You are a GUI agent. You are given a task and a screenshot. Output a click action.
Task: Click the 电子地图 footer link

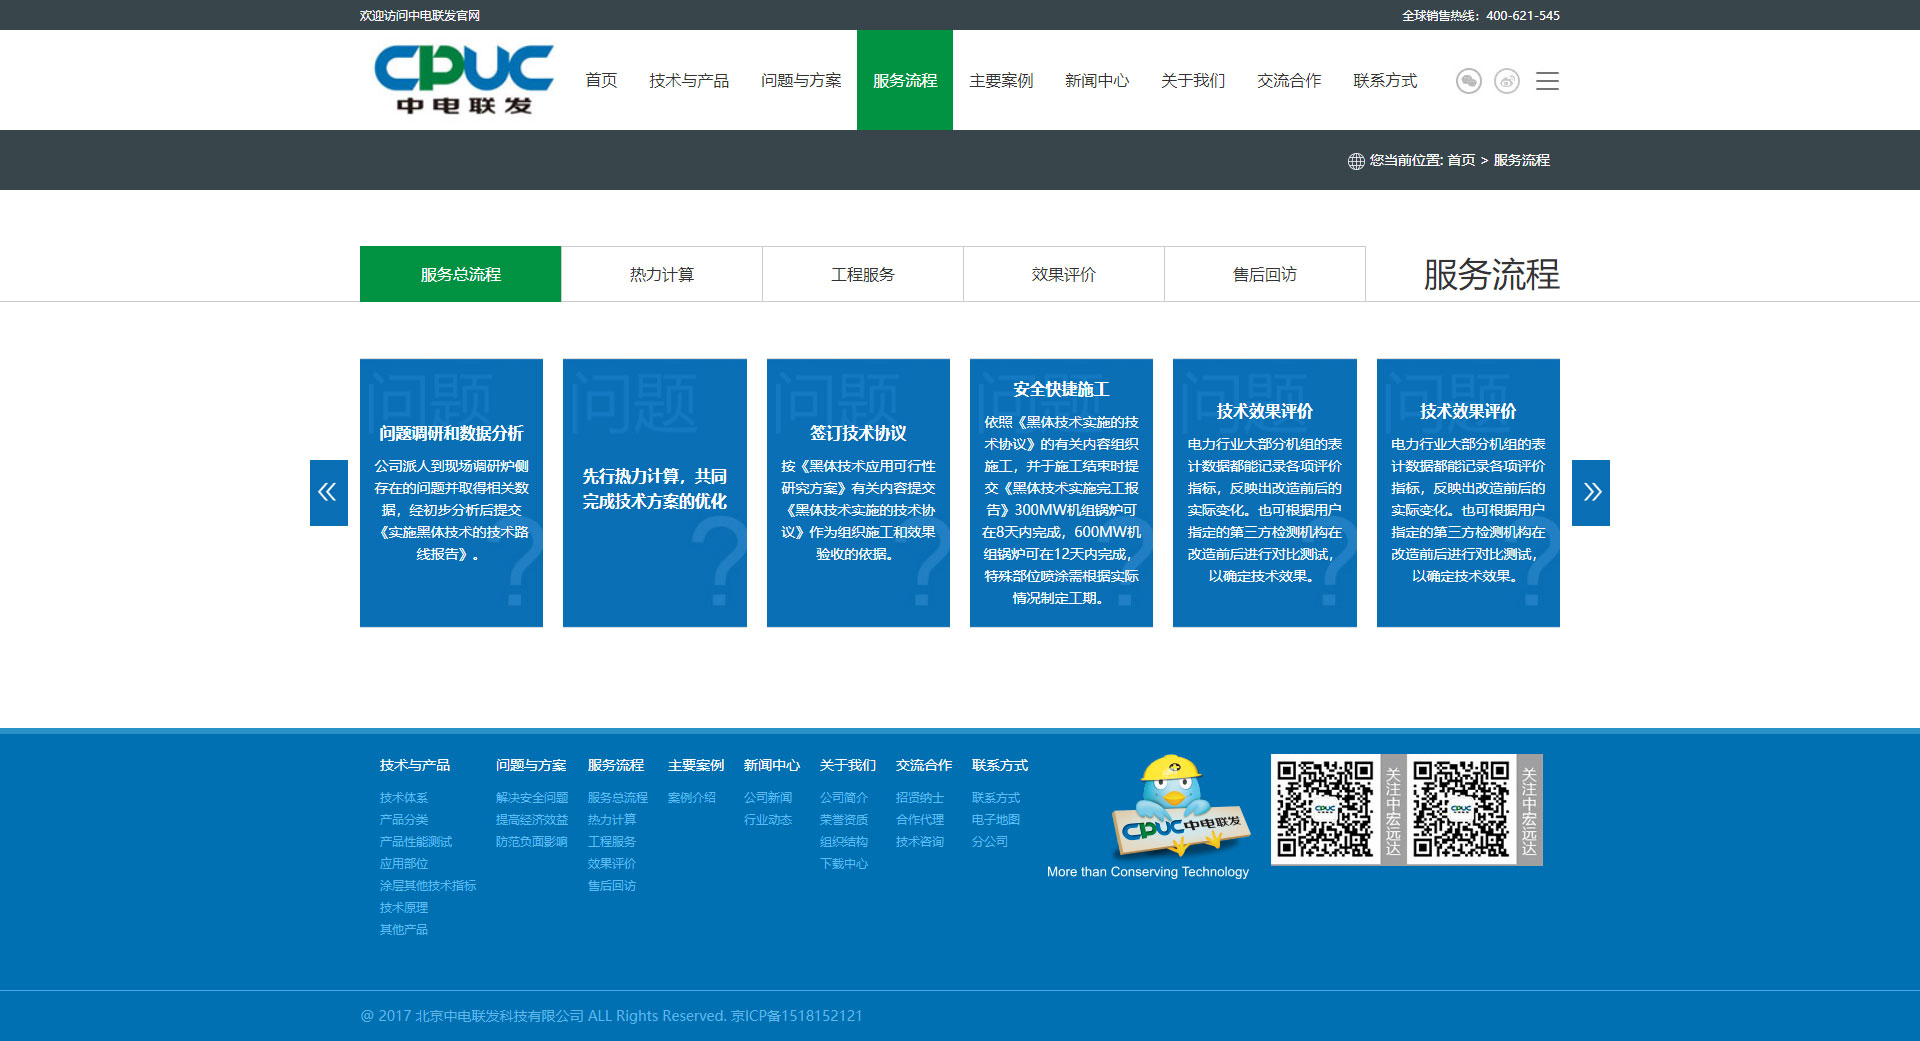(995, 820)
